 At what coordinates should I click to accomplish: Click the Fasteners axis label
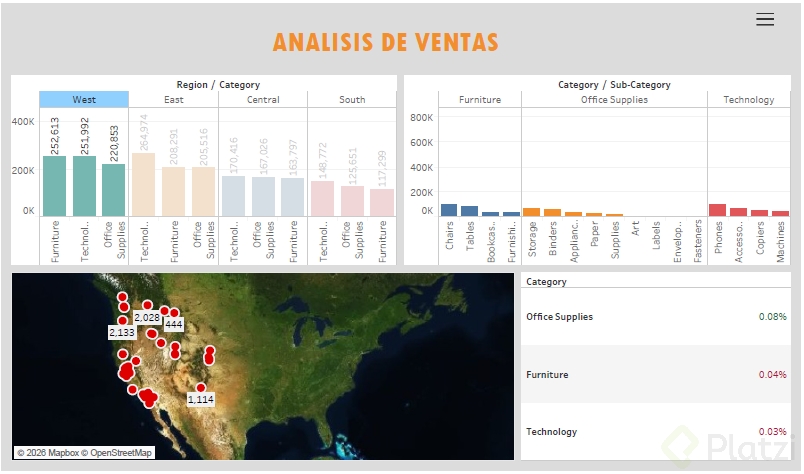tap(697, 241)
